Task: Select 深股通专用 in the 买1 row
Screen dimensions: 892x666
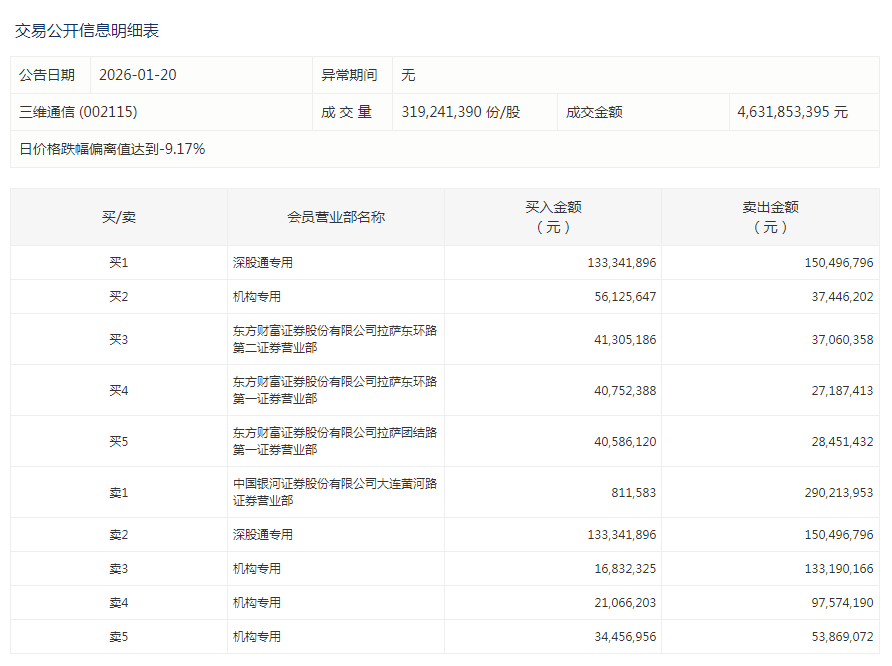Action: pyautogui.click(x=263, y=263)
